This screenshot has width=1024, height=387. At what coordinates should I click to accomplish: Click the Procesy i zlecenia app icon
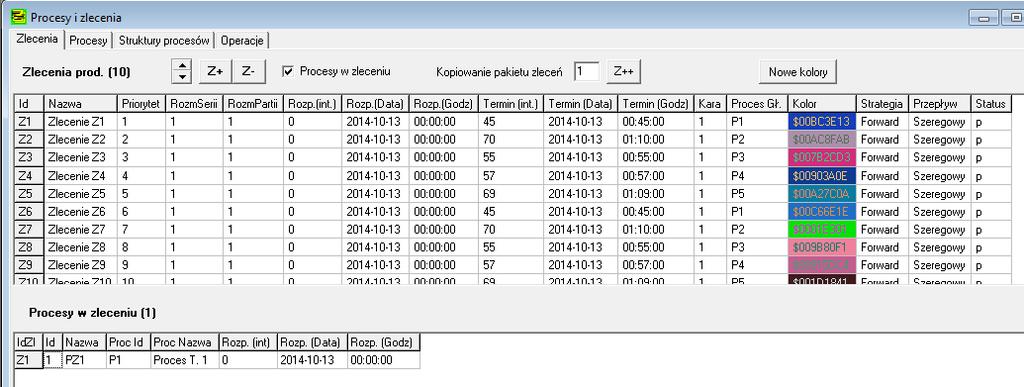pos(19,18)
